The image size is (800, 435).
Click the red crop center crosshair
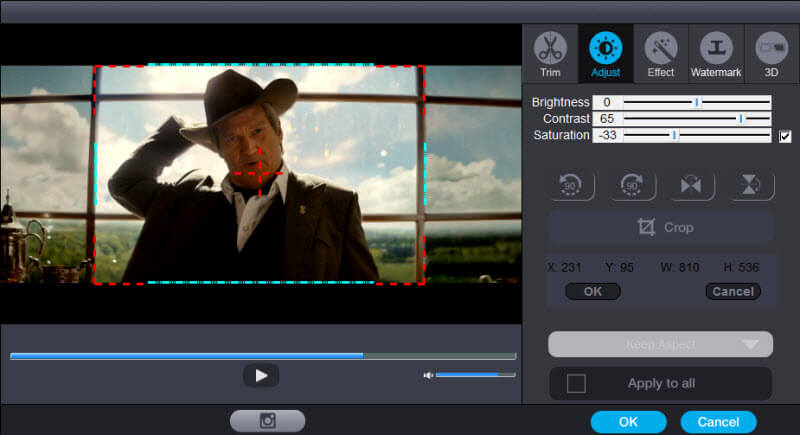pyautogui.click(x=260, y=173)
